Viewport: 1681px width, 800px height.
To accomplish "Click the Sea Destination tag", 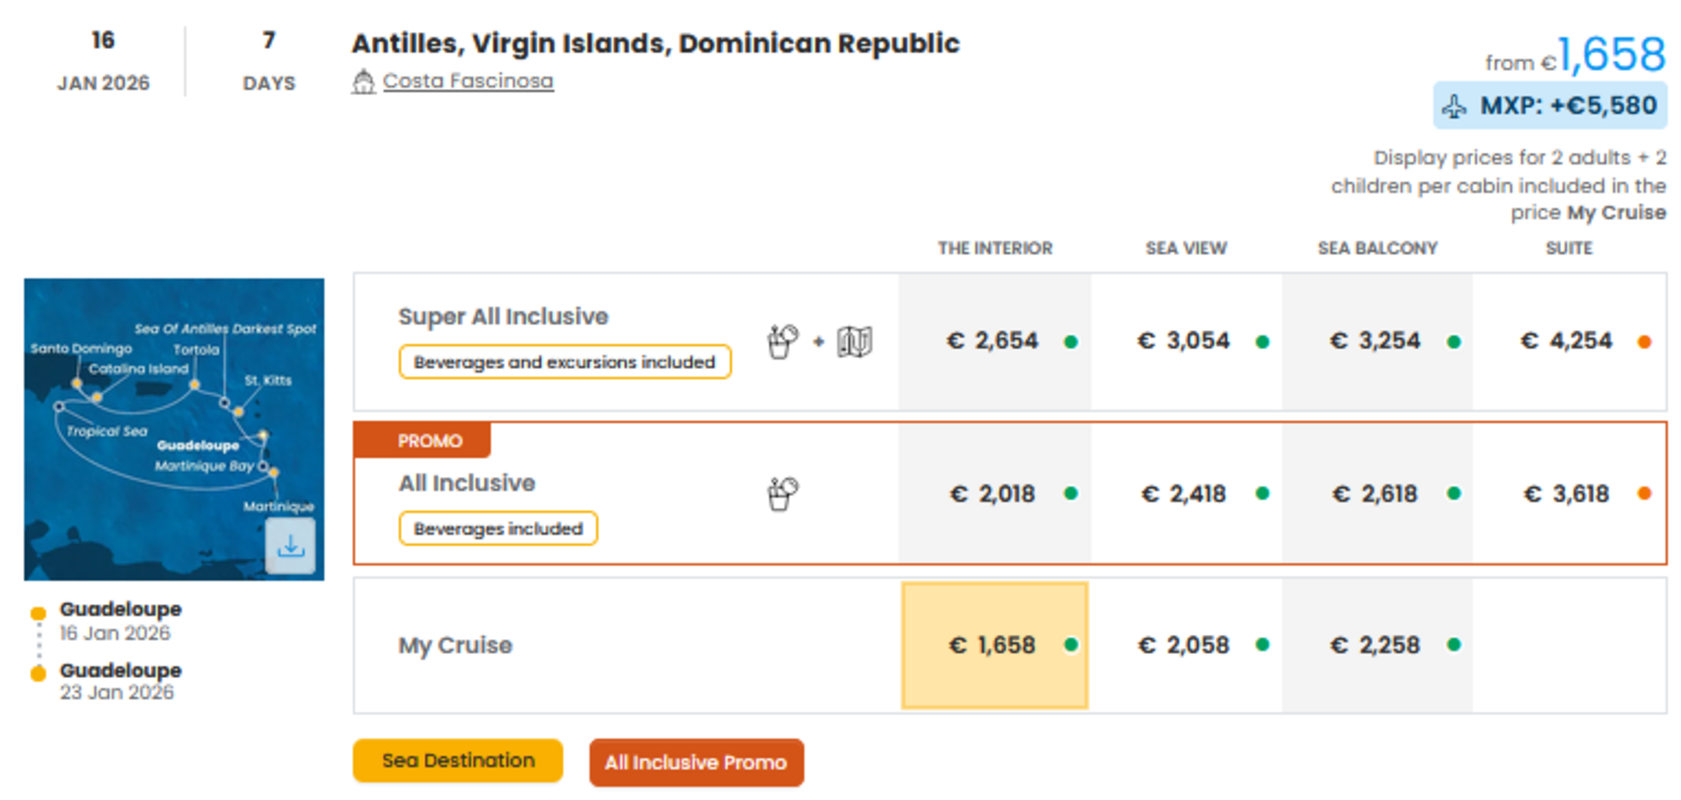I will click(x=458, y=761).
